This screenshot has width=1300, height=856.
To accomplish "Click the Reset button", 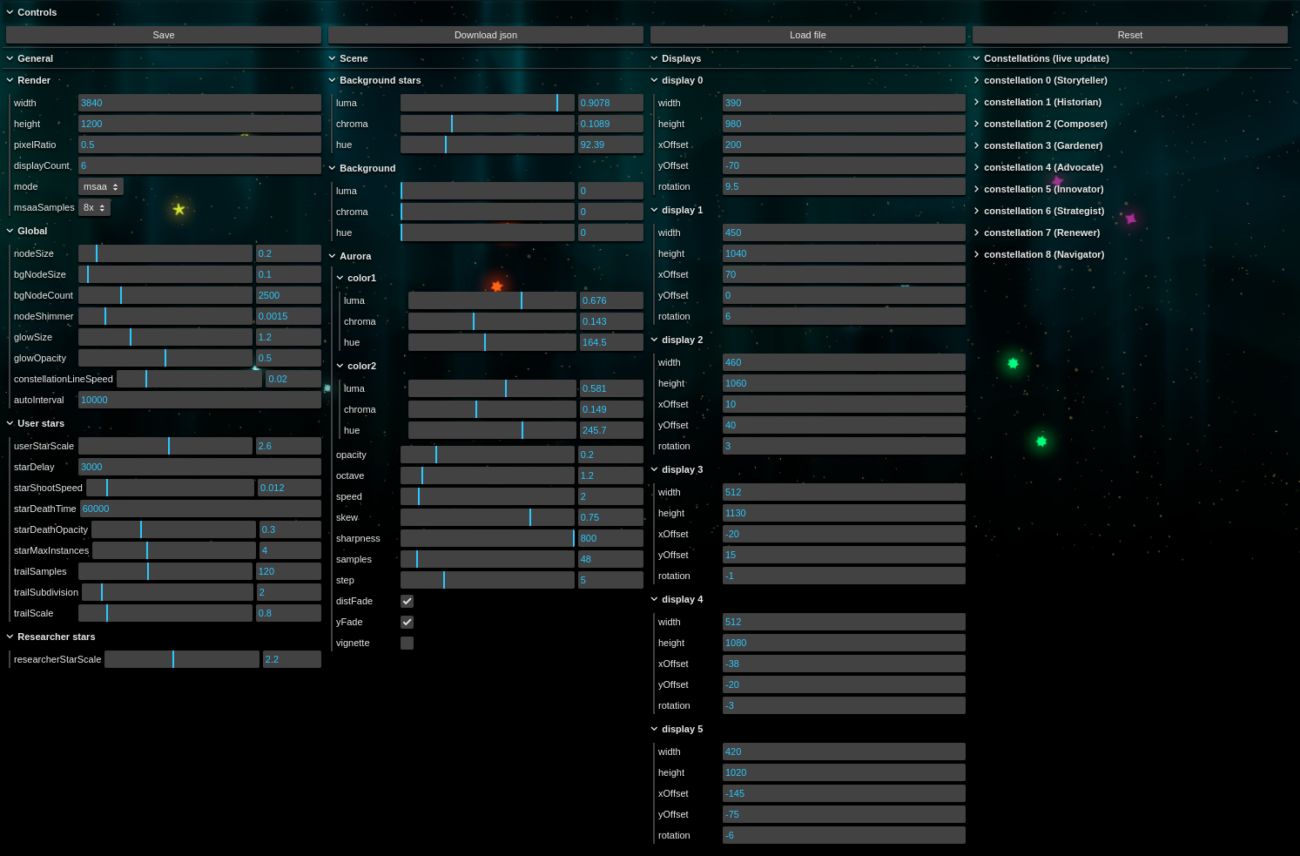I will tap(1129, 35).
